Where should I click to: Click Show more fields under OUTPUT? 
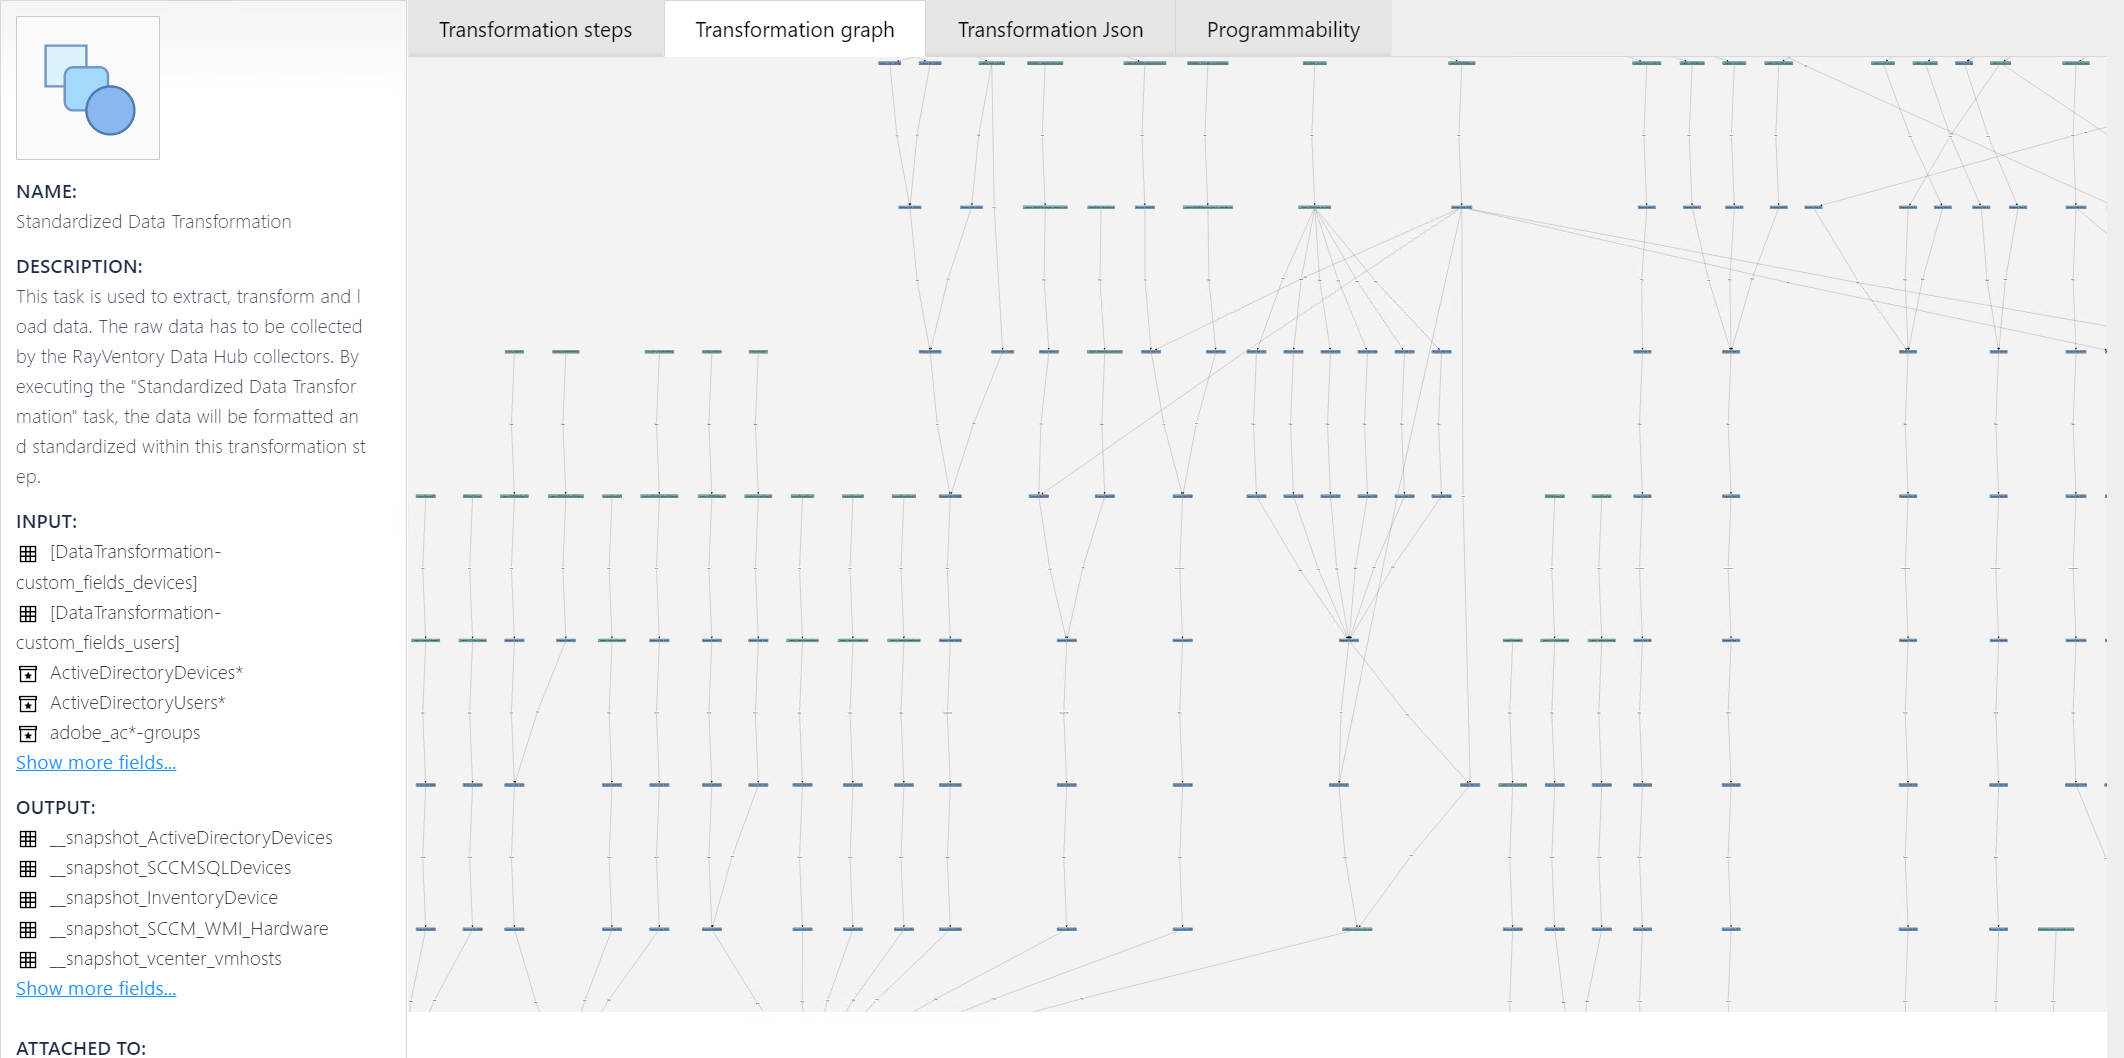[96, 988]
